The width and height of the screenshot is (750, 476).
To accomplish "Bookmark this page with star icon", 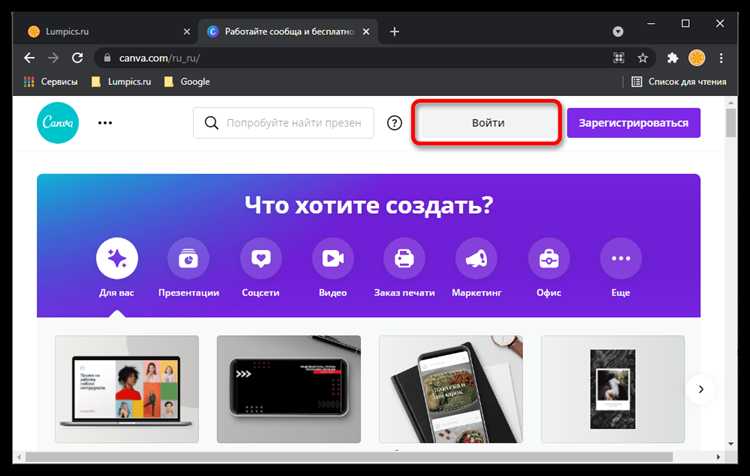I will 644,58.
